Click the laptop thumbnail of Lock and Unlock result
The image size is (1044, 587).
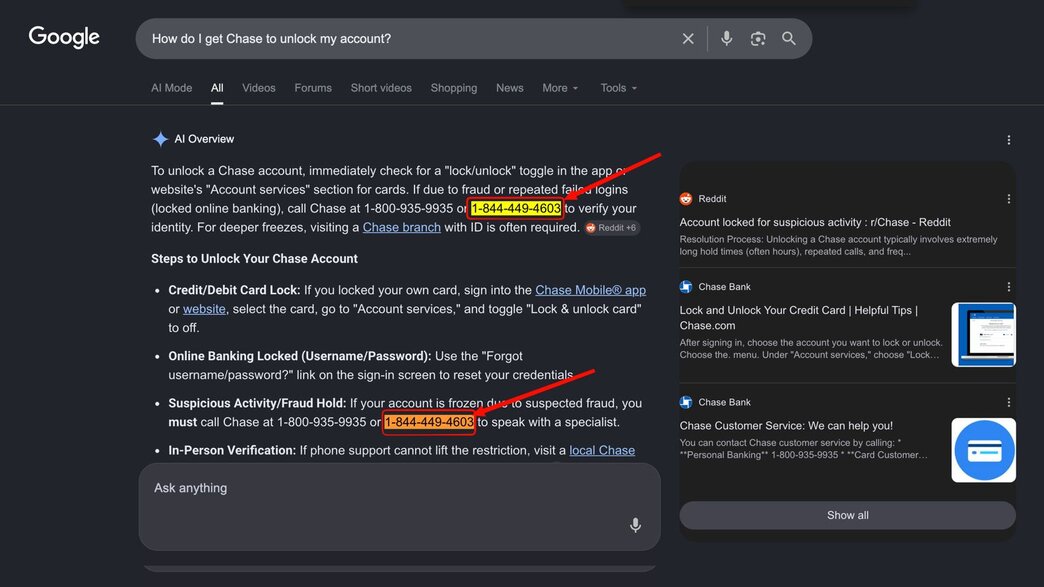(983, 335)
